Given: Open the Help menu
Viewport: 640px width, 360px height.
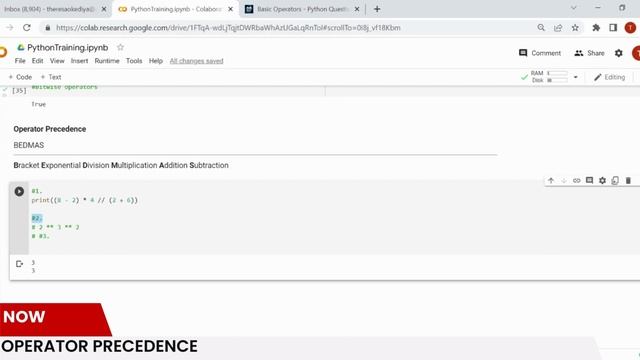Looking at the screenshot, I should 156,61.
